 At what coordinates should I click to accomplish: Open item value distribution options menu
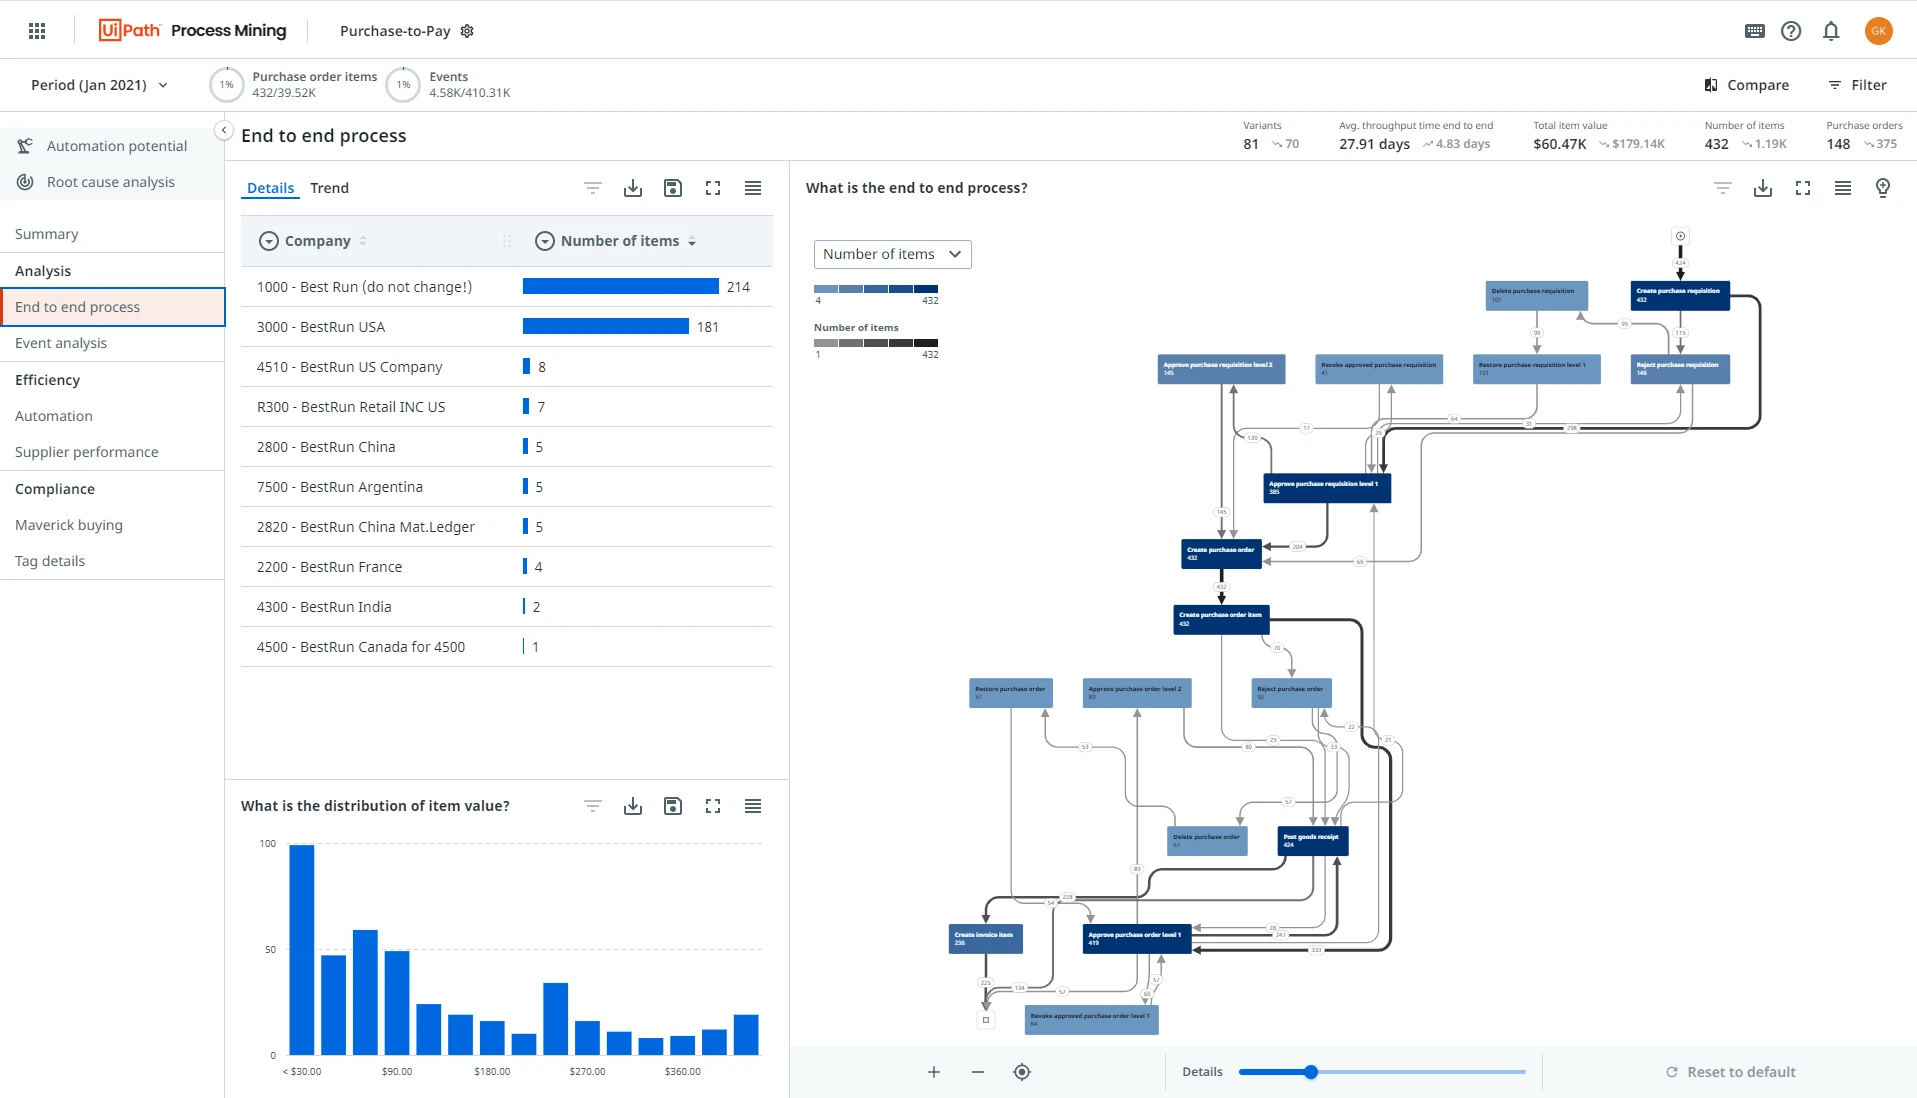coord(753,806)
